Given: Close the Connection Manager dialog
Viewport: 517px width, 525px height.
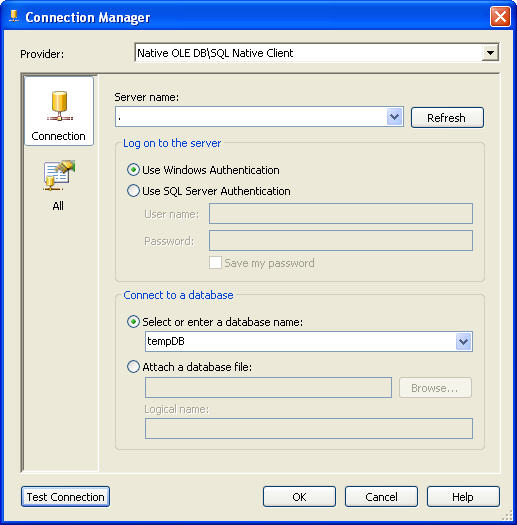Looking at the screenshot, I should pos(500,16).
